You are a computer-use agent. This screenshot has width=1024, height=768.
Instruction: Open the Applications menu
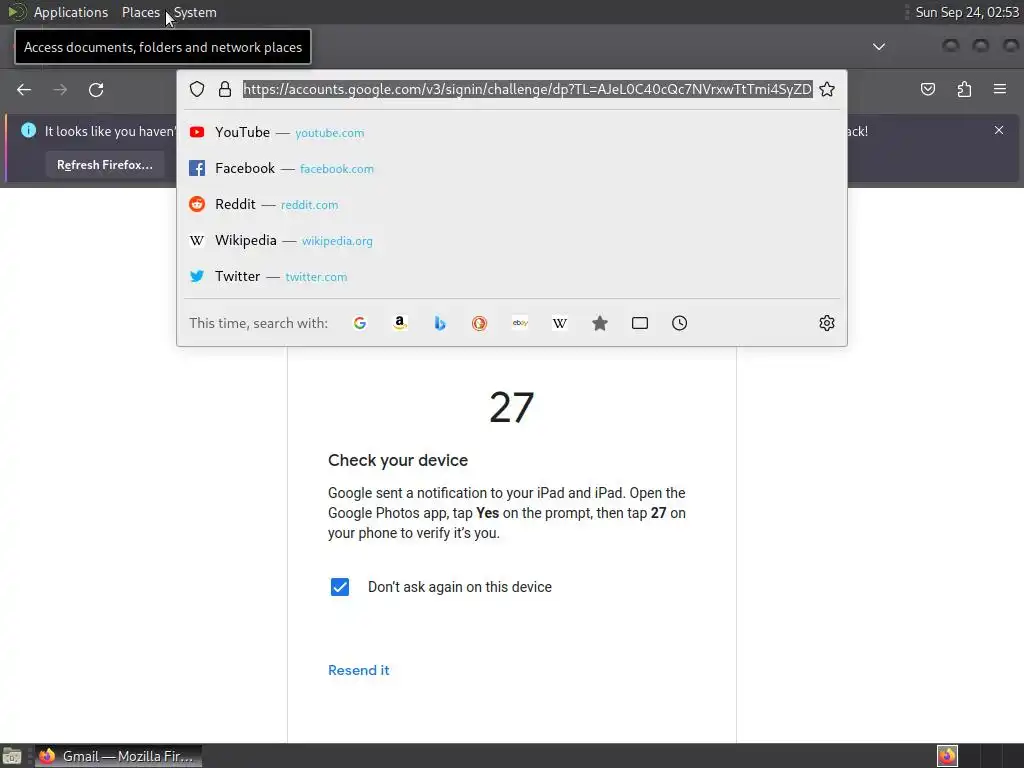pyautogui.click(x=71, y=12)
